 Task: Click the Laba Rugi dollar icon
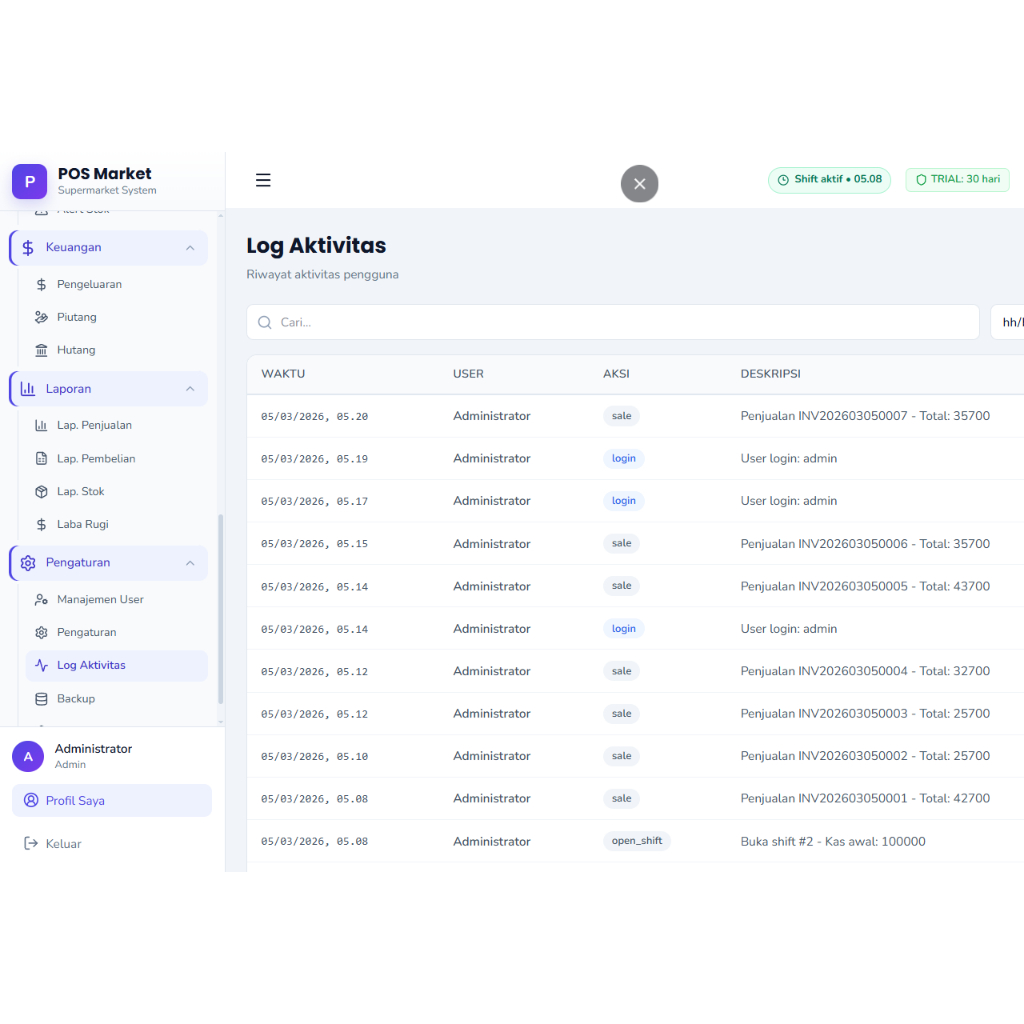click(x=41, y=524)
